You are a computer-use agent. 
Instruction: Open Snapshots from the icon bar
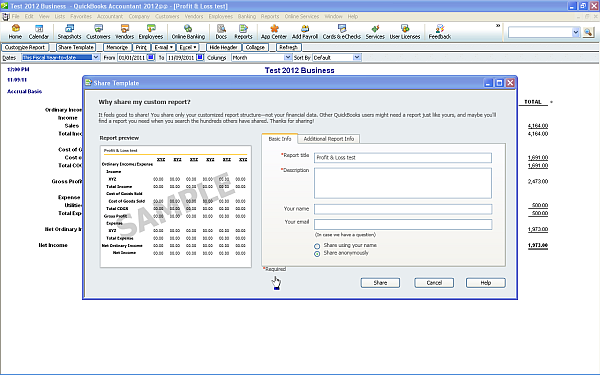pyautogui.click(x=69, y=32)
